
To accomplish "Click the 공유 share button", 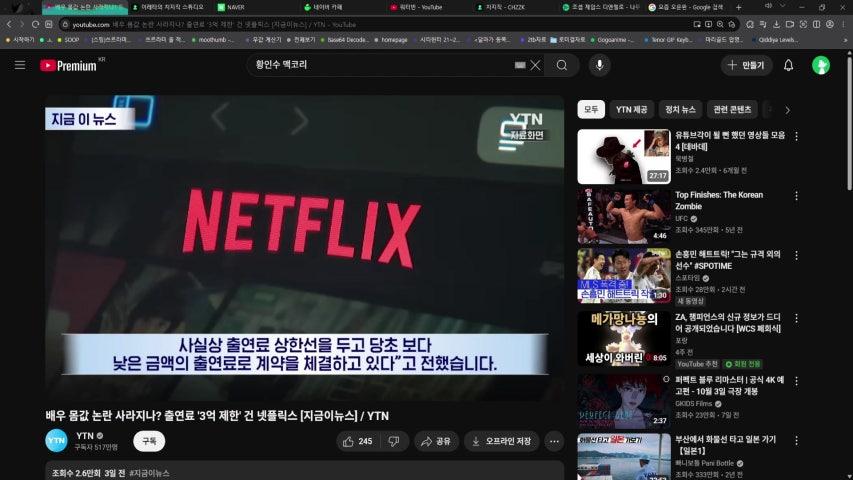I will click(x=436, y=441).
